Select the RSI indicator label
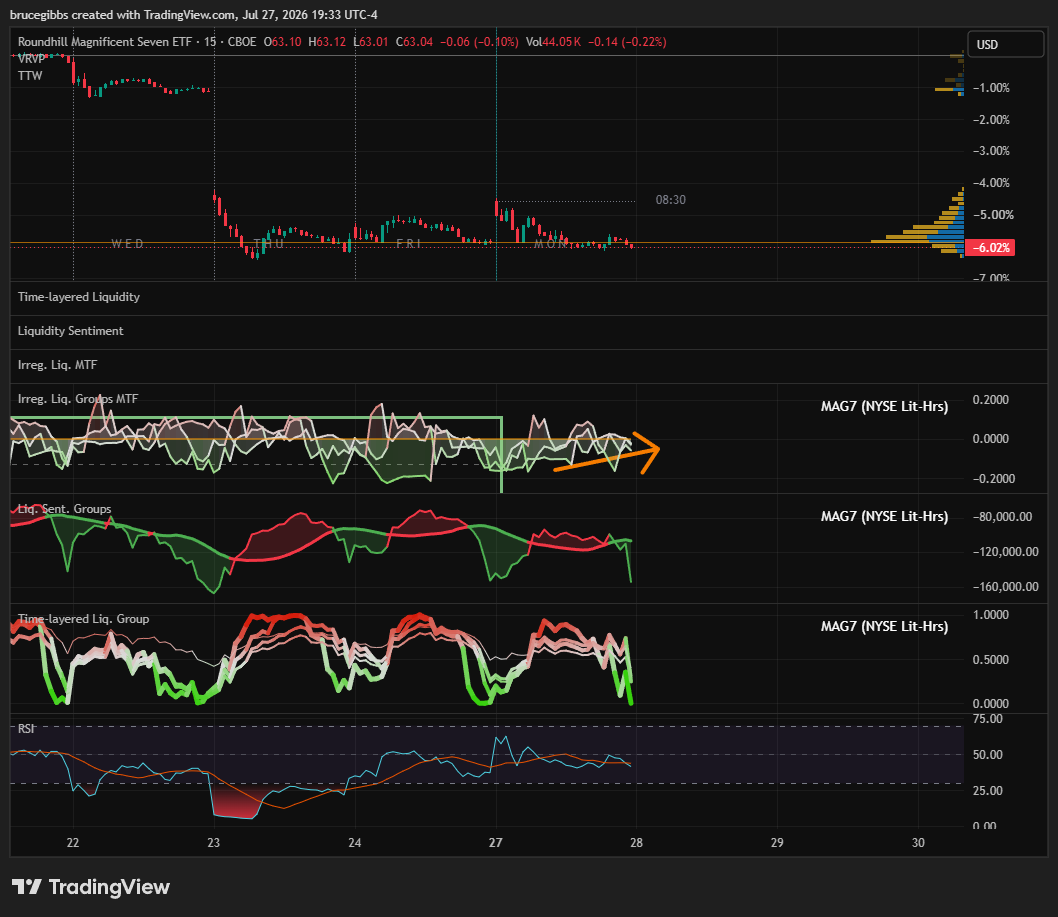Viewport: 1058px width, 917px height. tap(26, 728)
